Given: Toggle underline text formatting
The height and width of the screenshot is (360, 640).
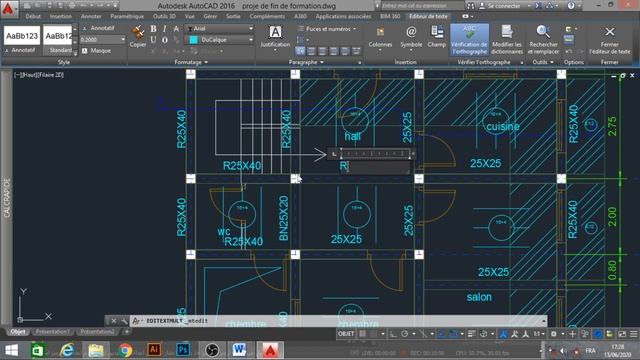Looking at the screenshot, I should pyautogui.click(x=153, y=40).
